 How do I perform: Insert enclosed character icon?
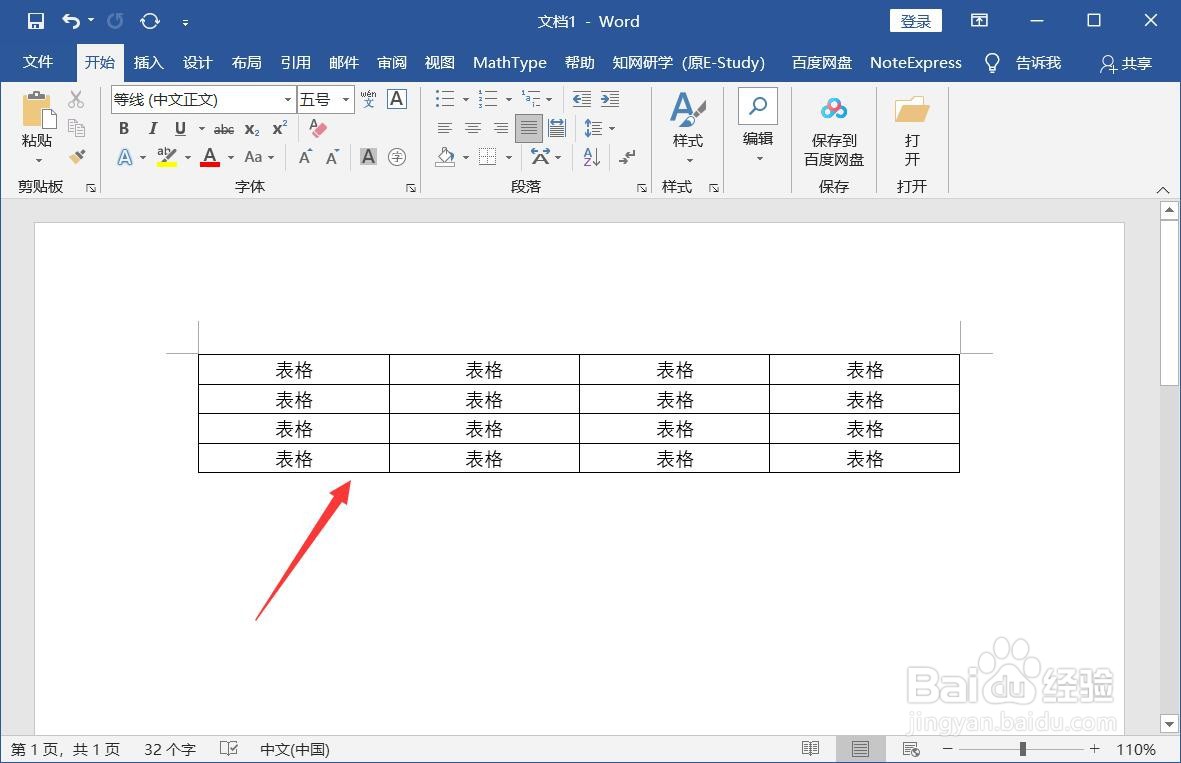coord(397,157)
